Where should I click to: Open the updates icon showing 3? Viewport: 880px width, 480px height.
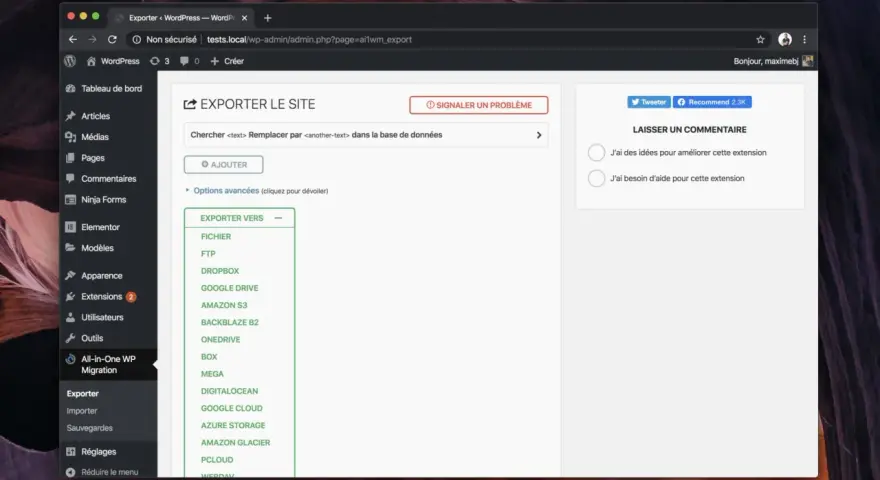(159, 61)
